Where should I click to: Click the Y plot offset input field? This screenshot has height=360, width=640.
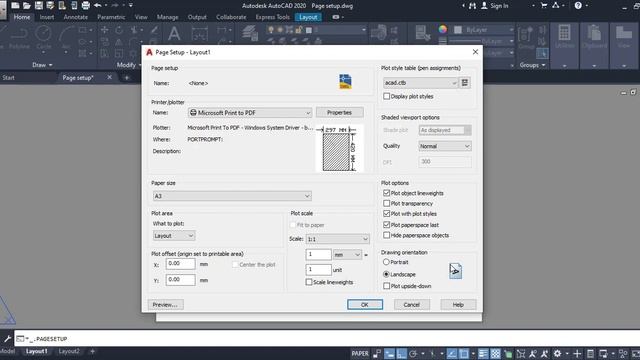coord(180,280)
